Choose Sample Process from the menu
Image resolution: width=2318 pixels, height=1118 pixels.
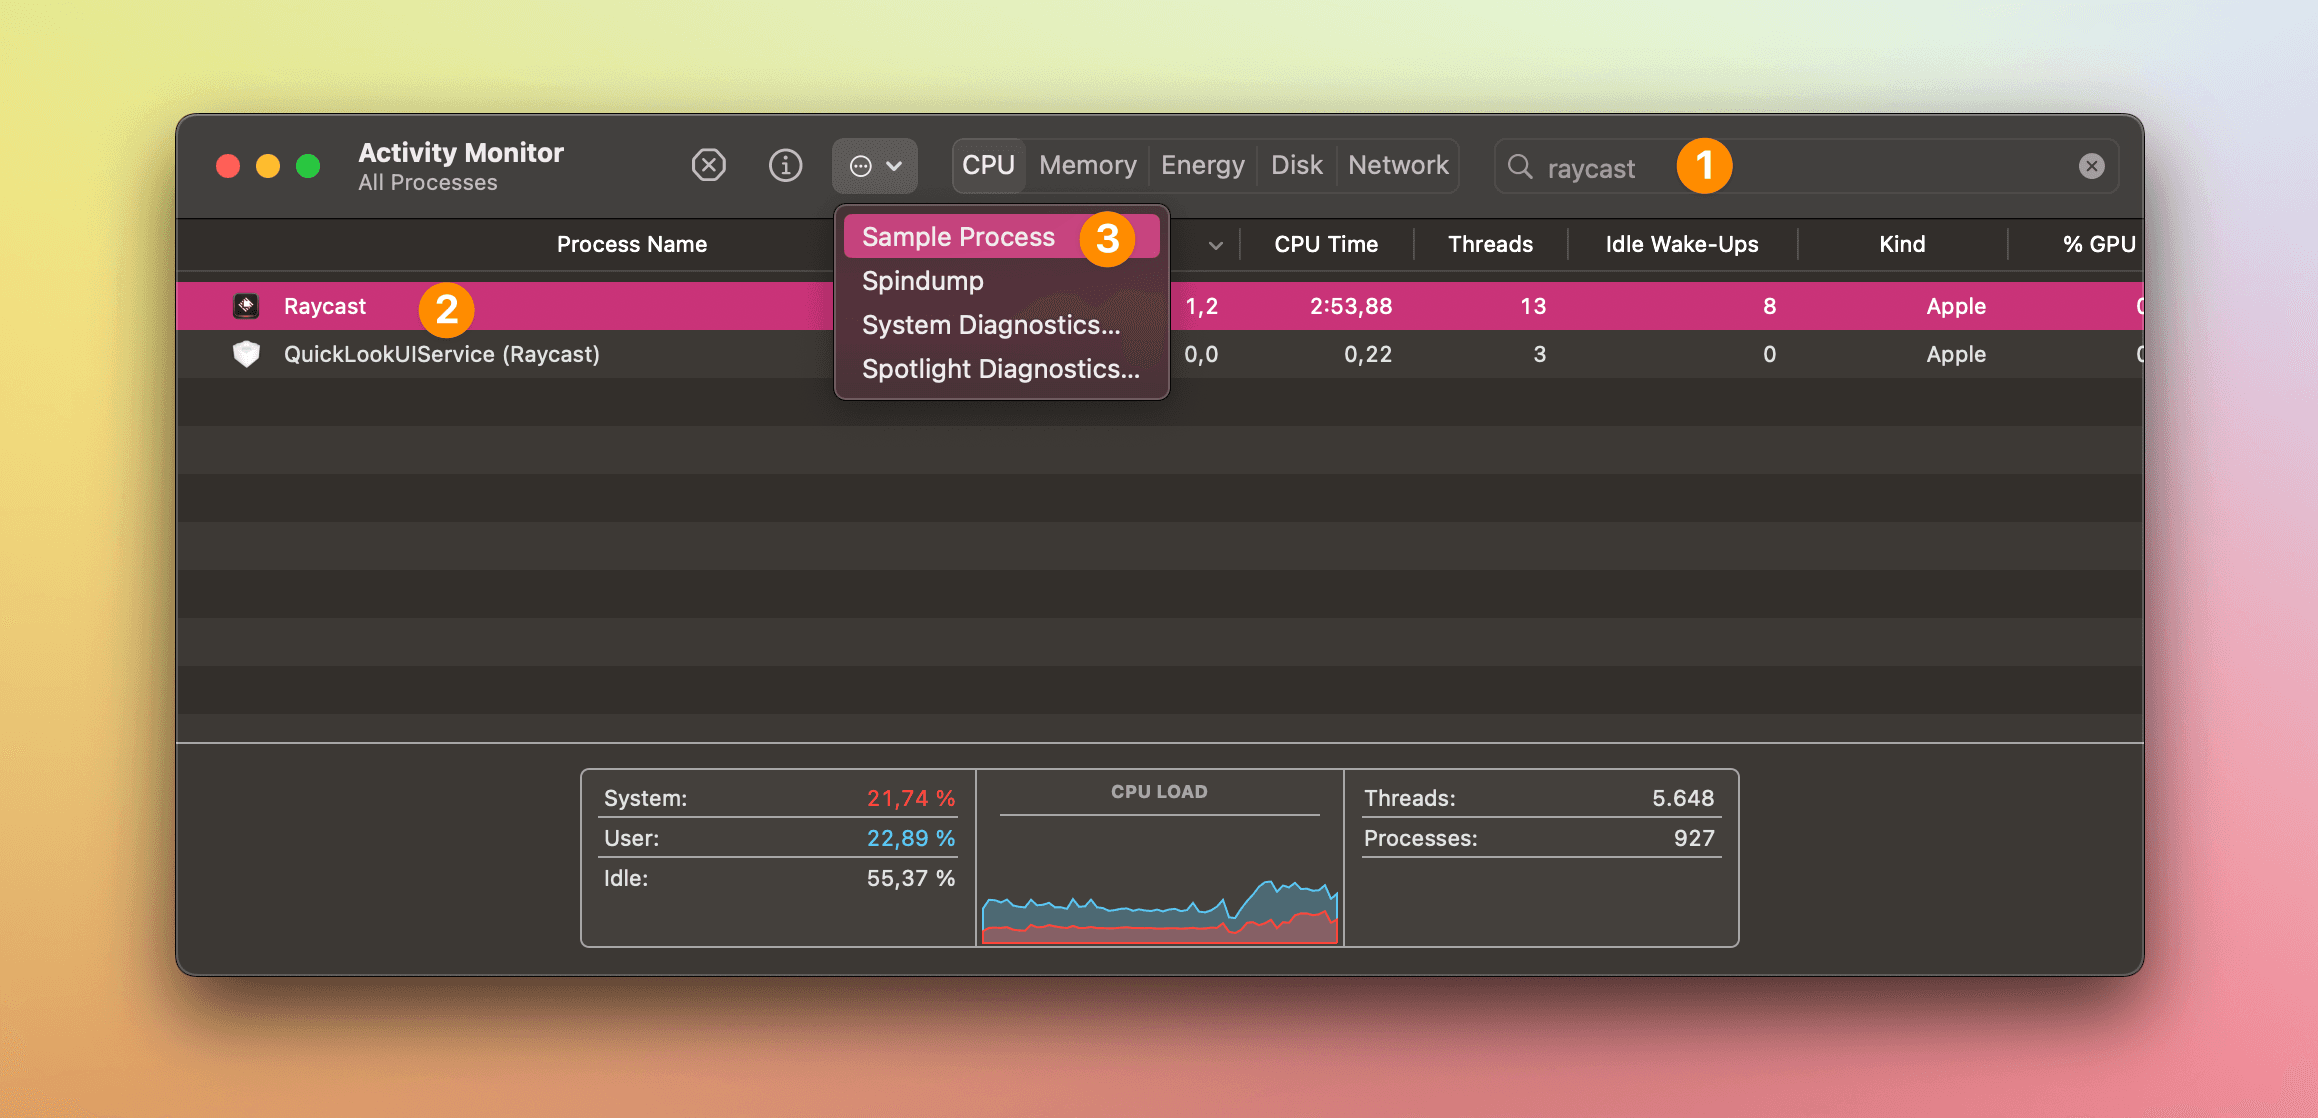coord(958,237)
